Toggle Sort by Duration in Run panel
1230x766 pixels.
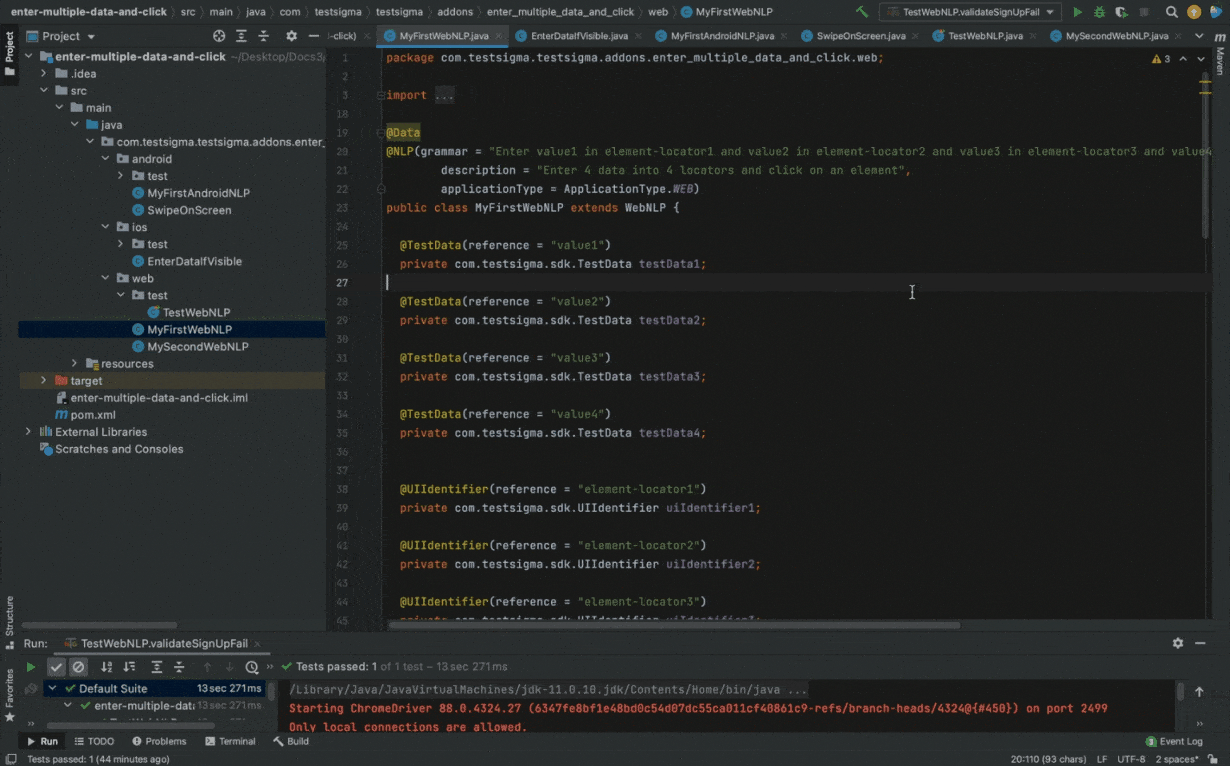[129, 667]
